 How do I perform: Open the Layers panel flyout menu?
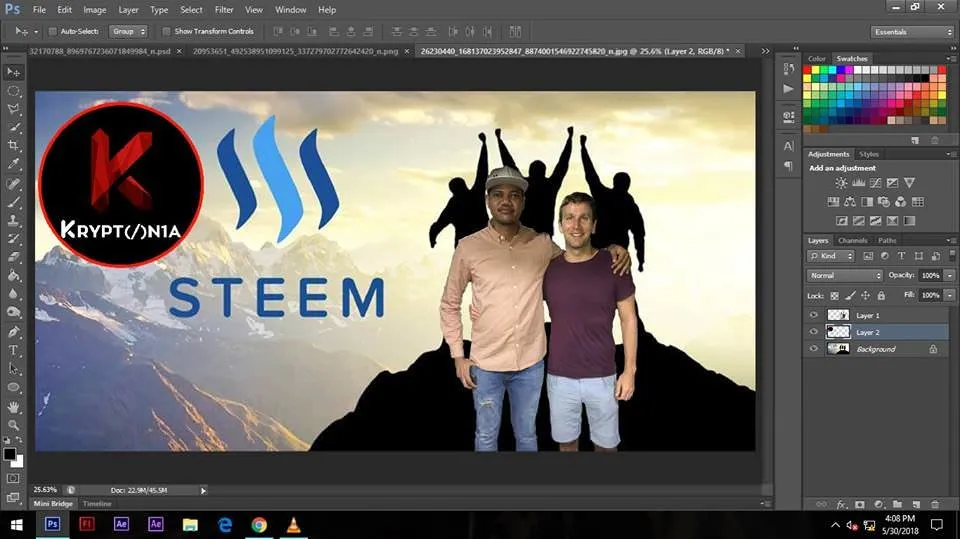click(x=950, y=241)
